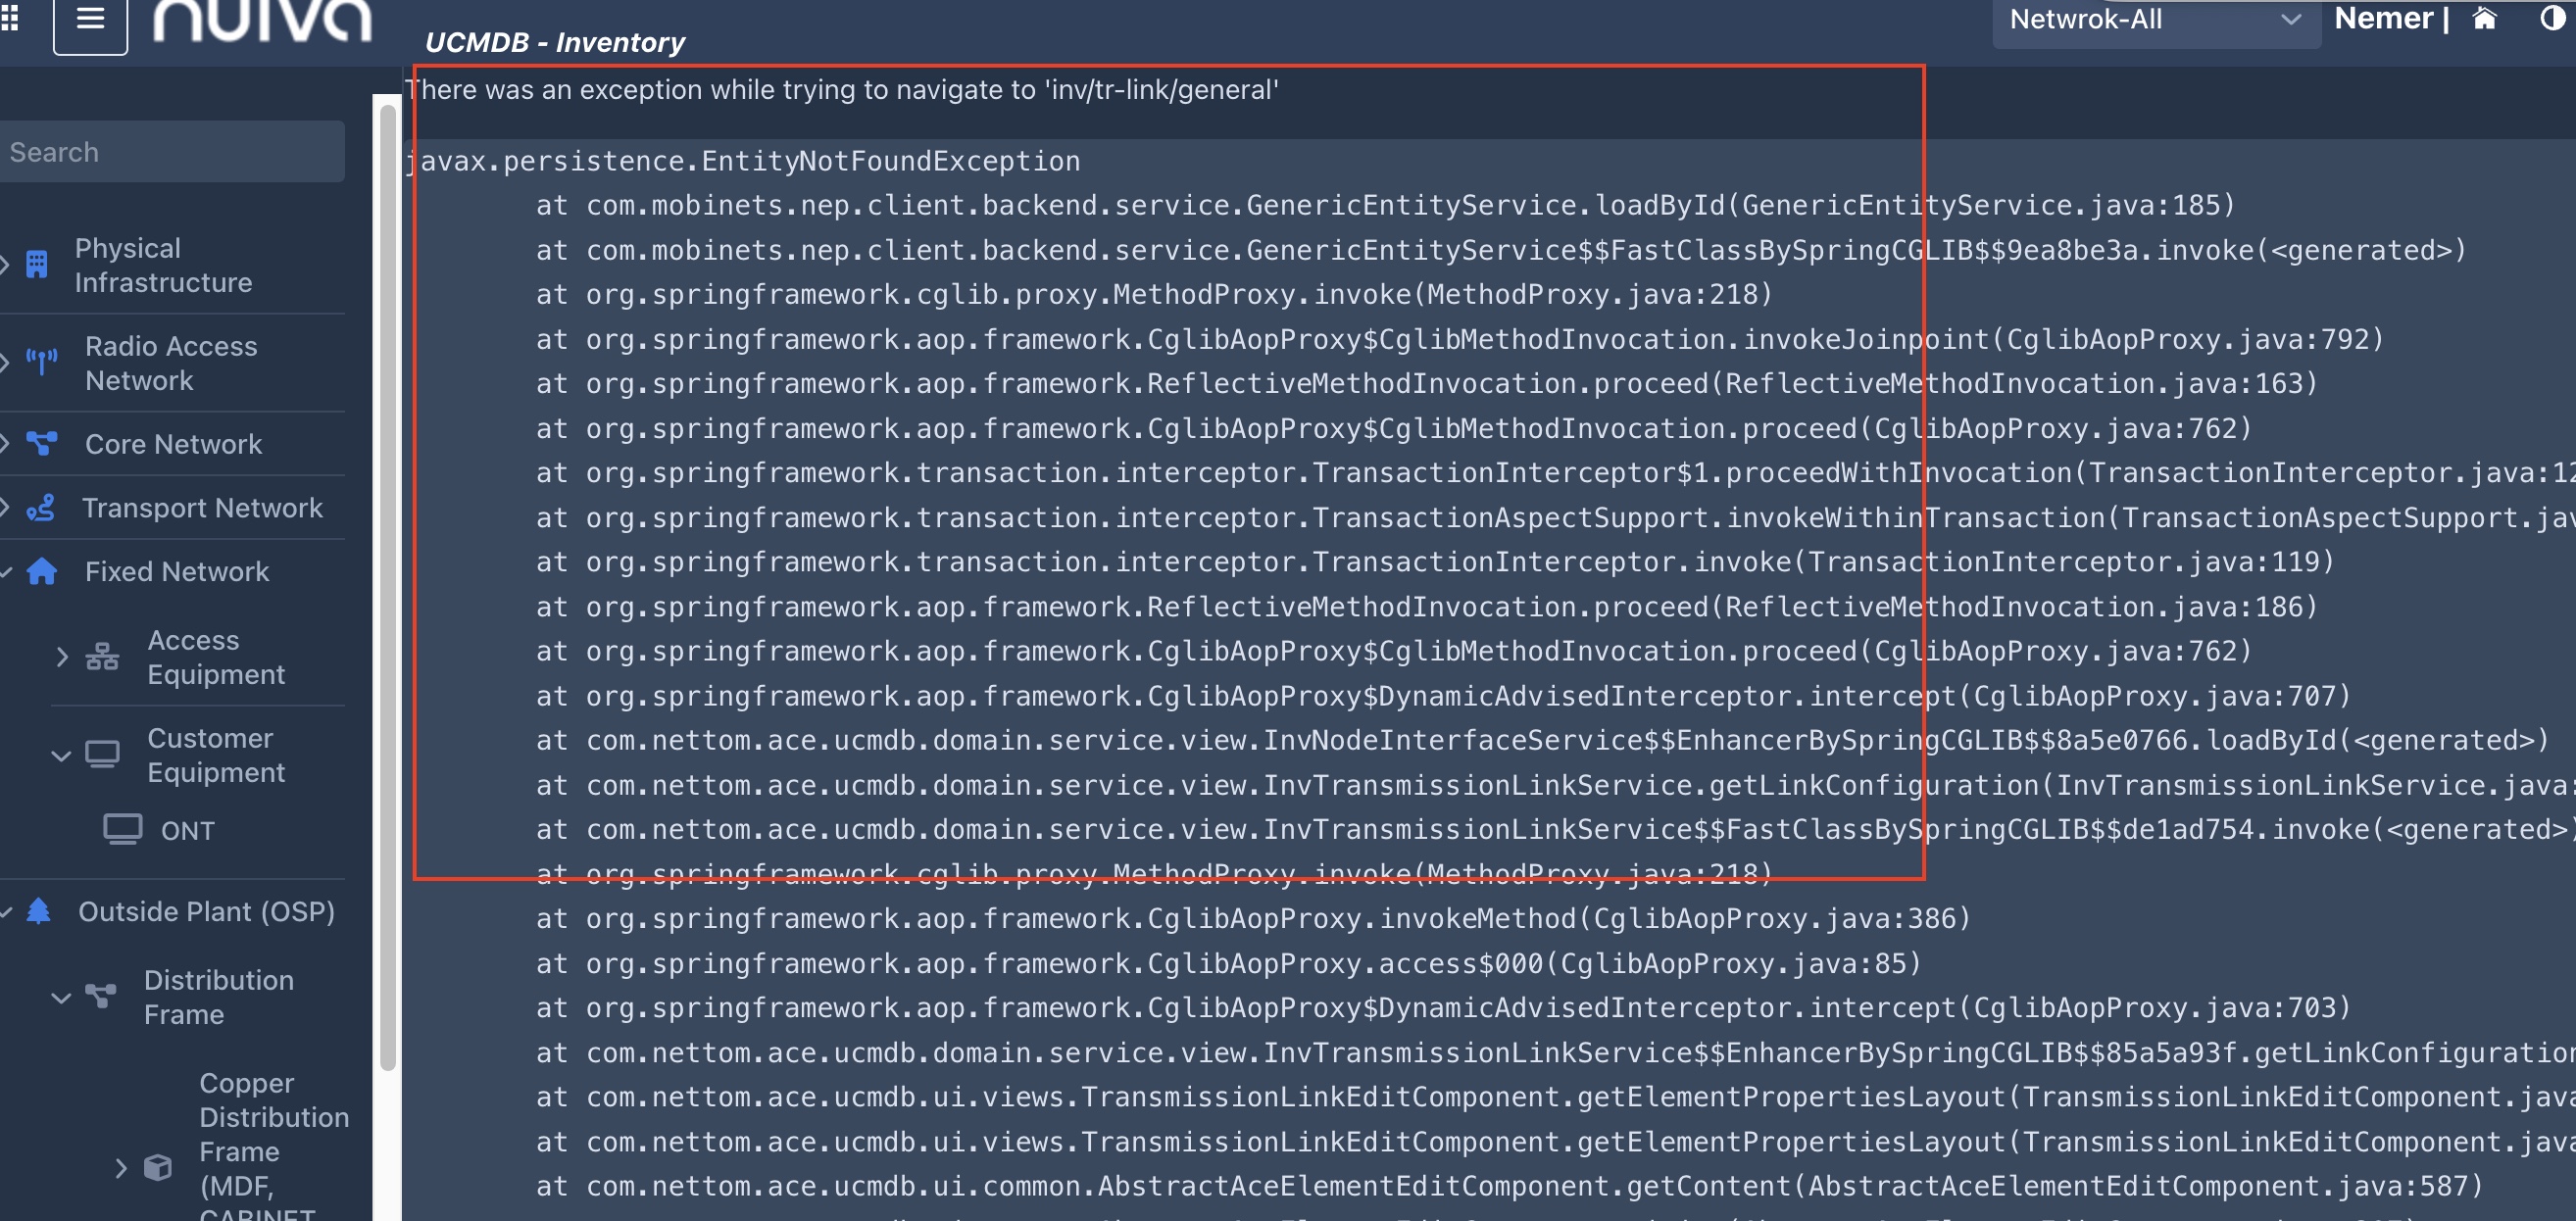Screen dimensions: 2576x1221
Task: Click the home icon next to Nemer
Action: point(2484,19)
